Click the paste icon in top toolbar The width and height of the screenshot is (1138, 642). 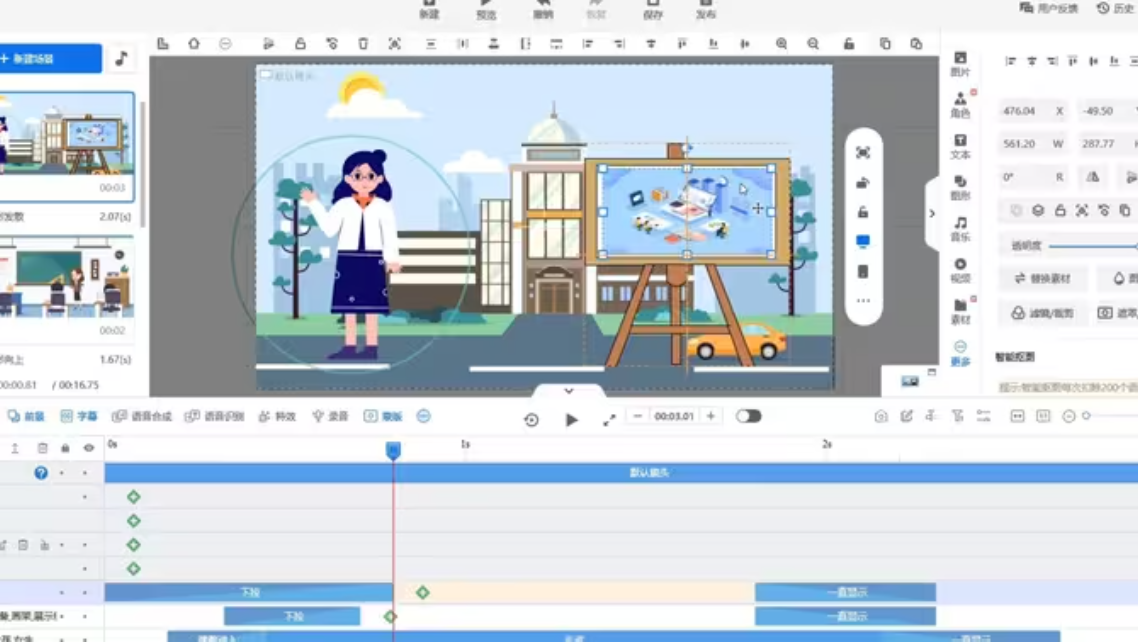click(x=916, y=44)
